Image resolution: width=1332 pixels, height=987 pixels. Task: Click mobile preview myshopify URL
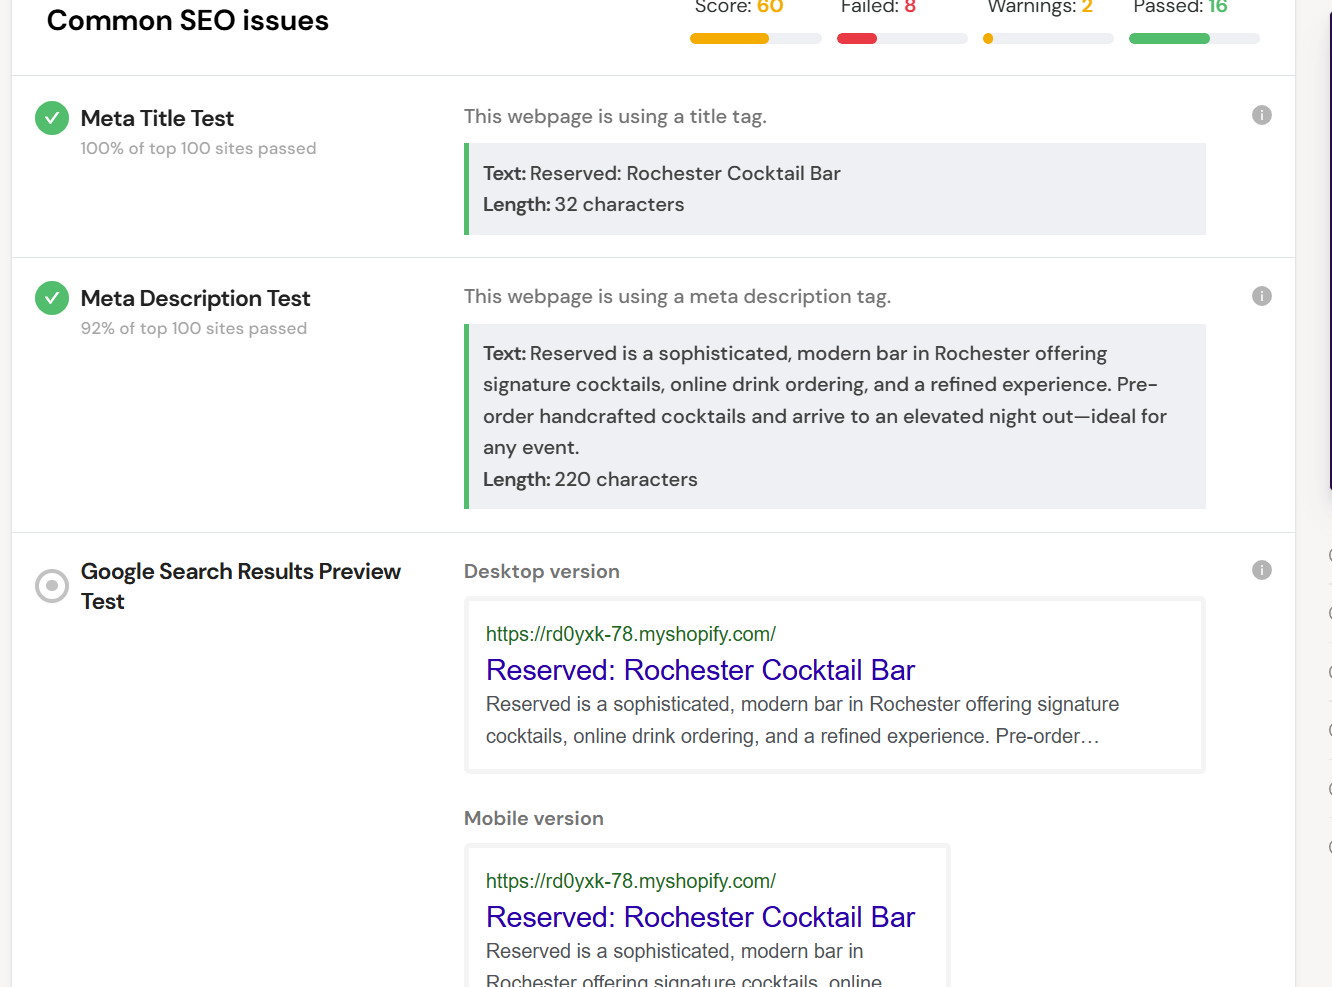[631, 881]
